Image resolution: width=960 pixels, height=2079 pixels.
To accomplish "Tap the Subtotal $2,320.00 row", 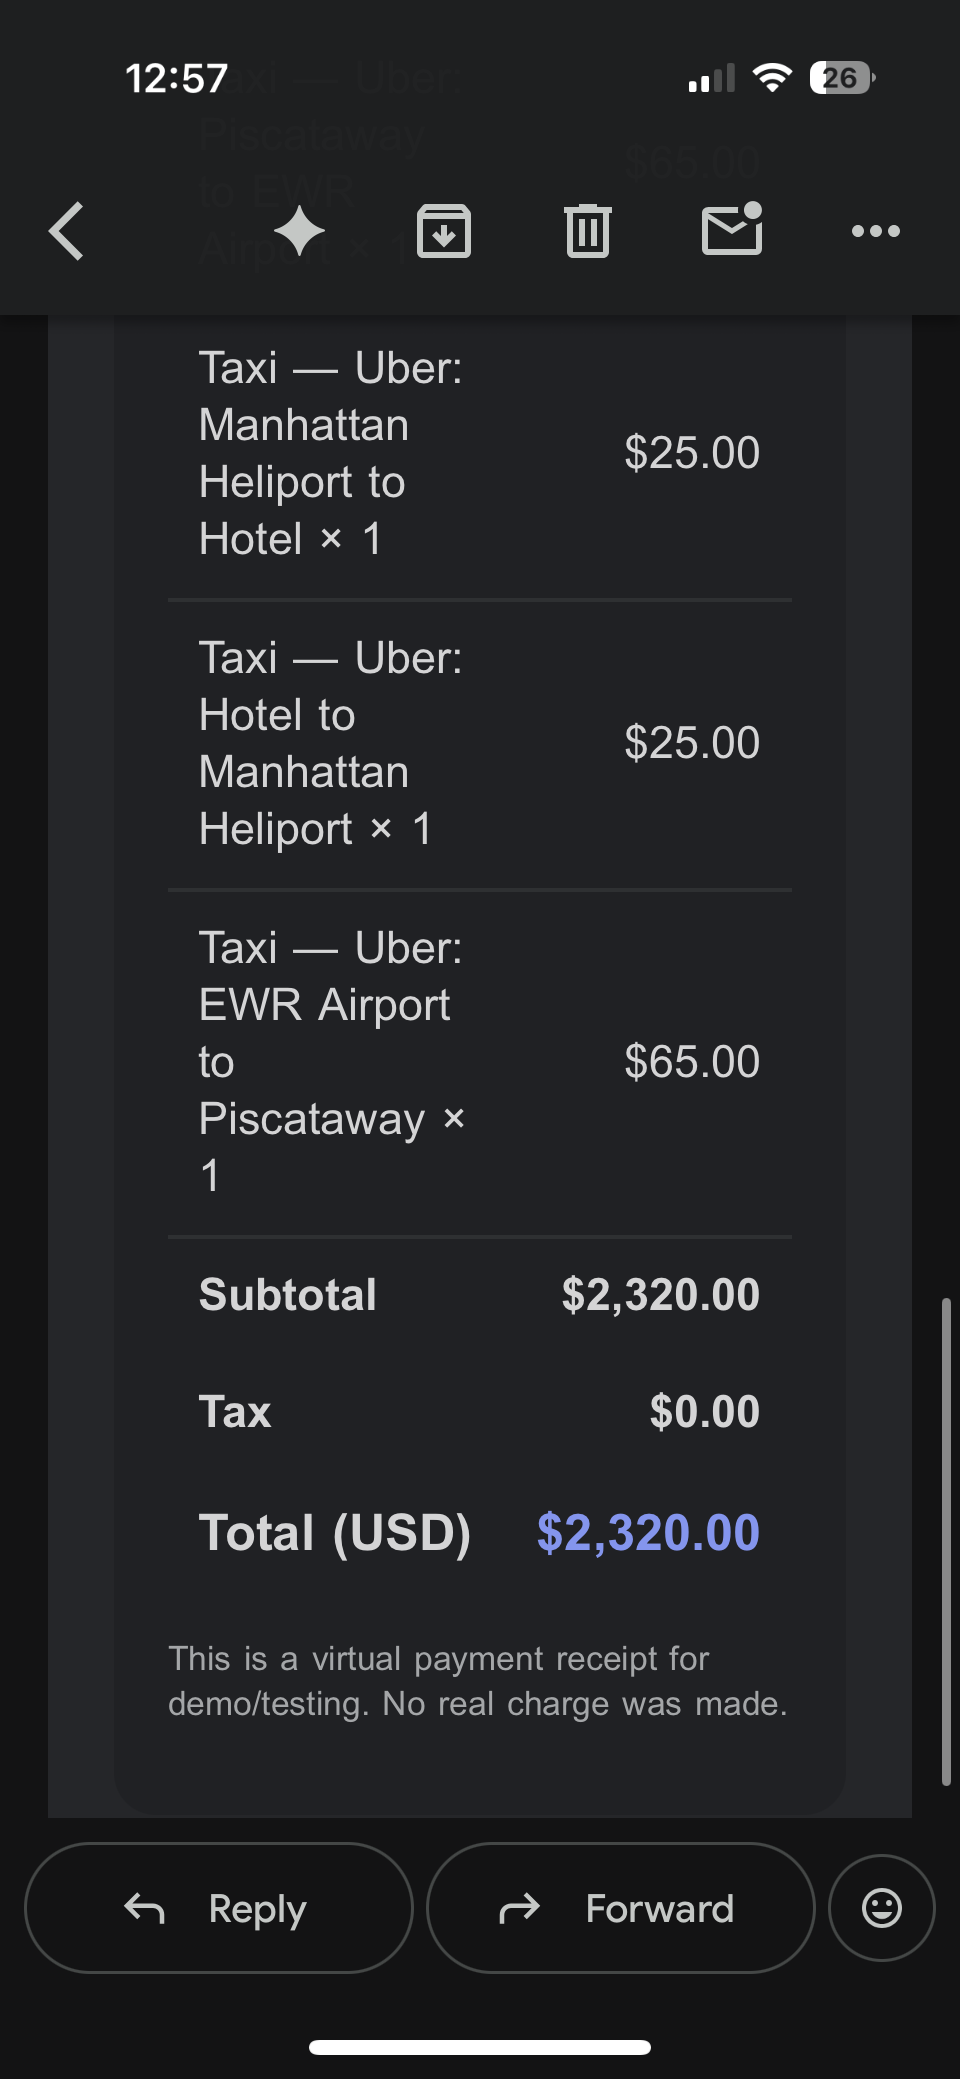I will pyautogui.click(x=480, y=1295).
